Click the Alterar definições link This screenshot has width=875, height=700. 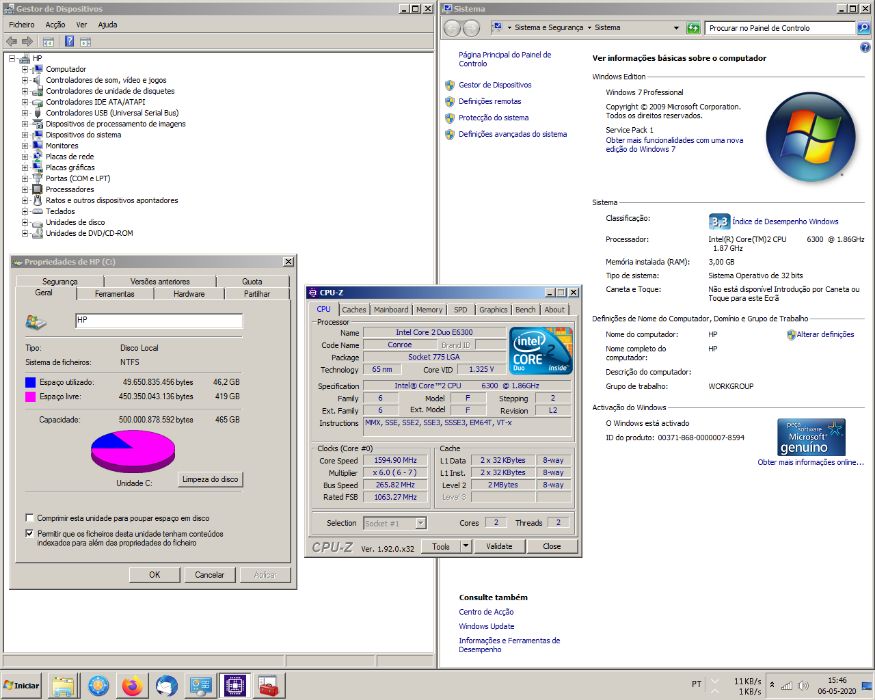tap(825, 334)
